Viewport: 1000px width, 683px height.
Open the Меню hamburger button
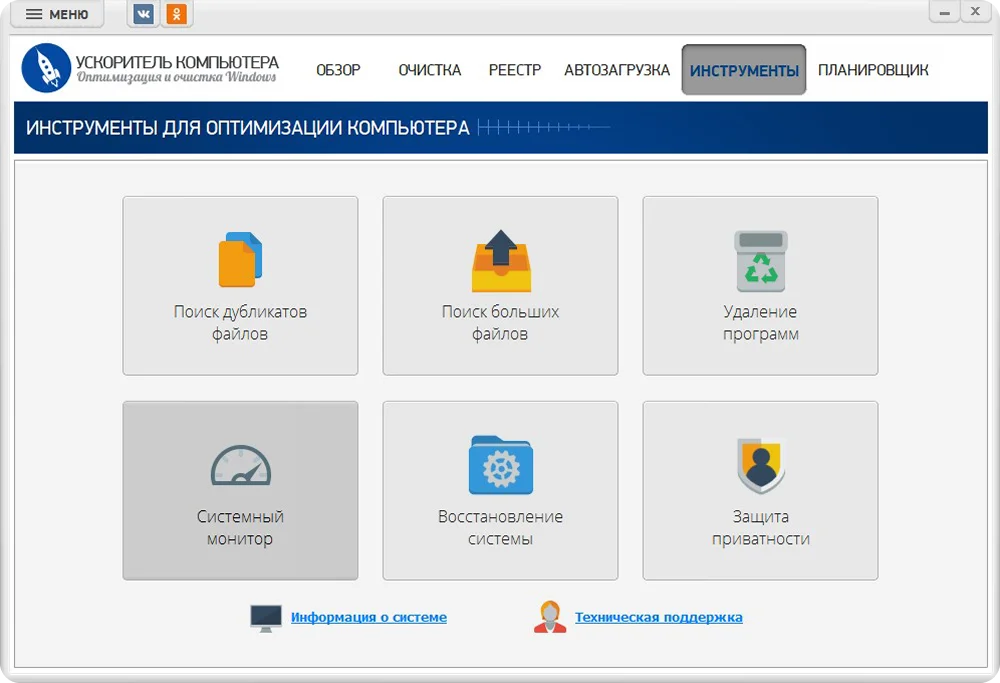pos(57,14)
